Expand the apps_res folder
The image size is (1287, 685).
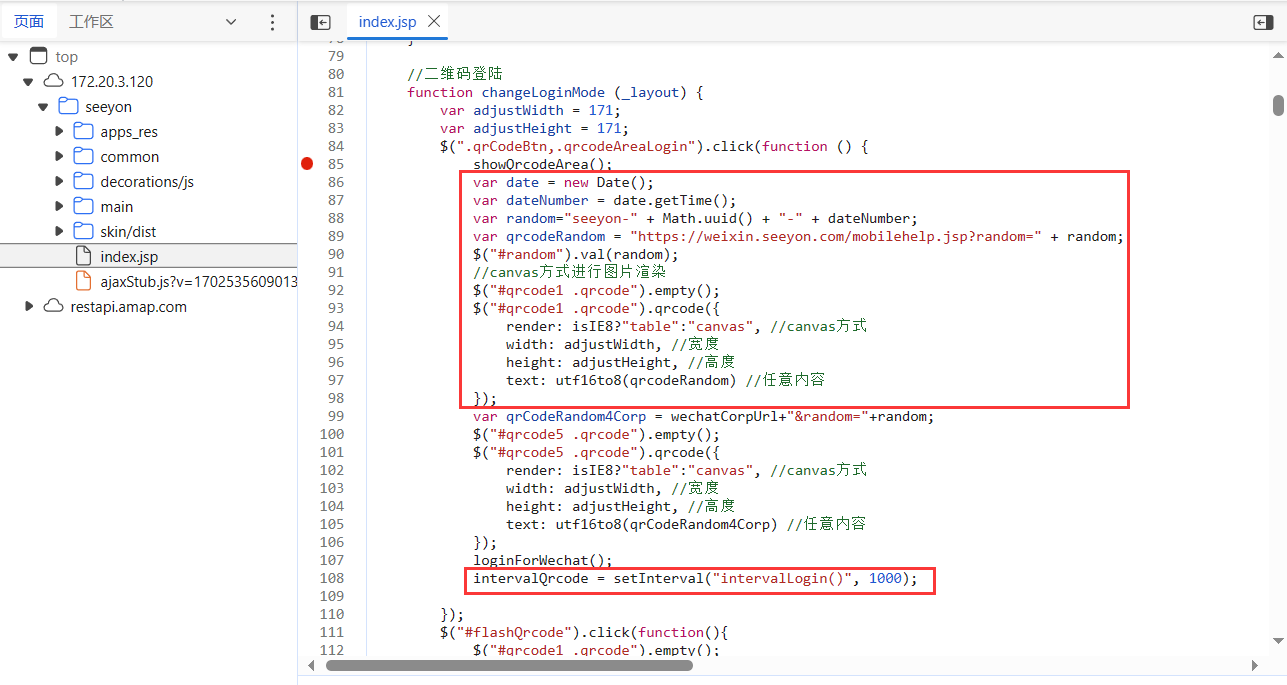point(60,132)
